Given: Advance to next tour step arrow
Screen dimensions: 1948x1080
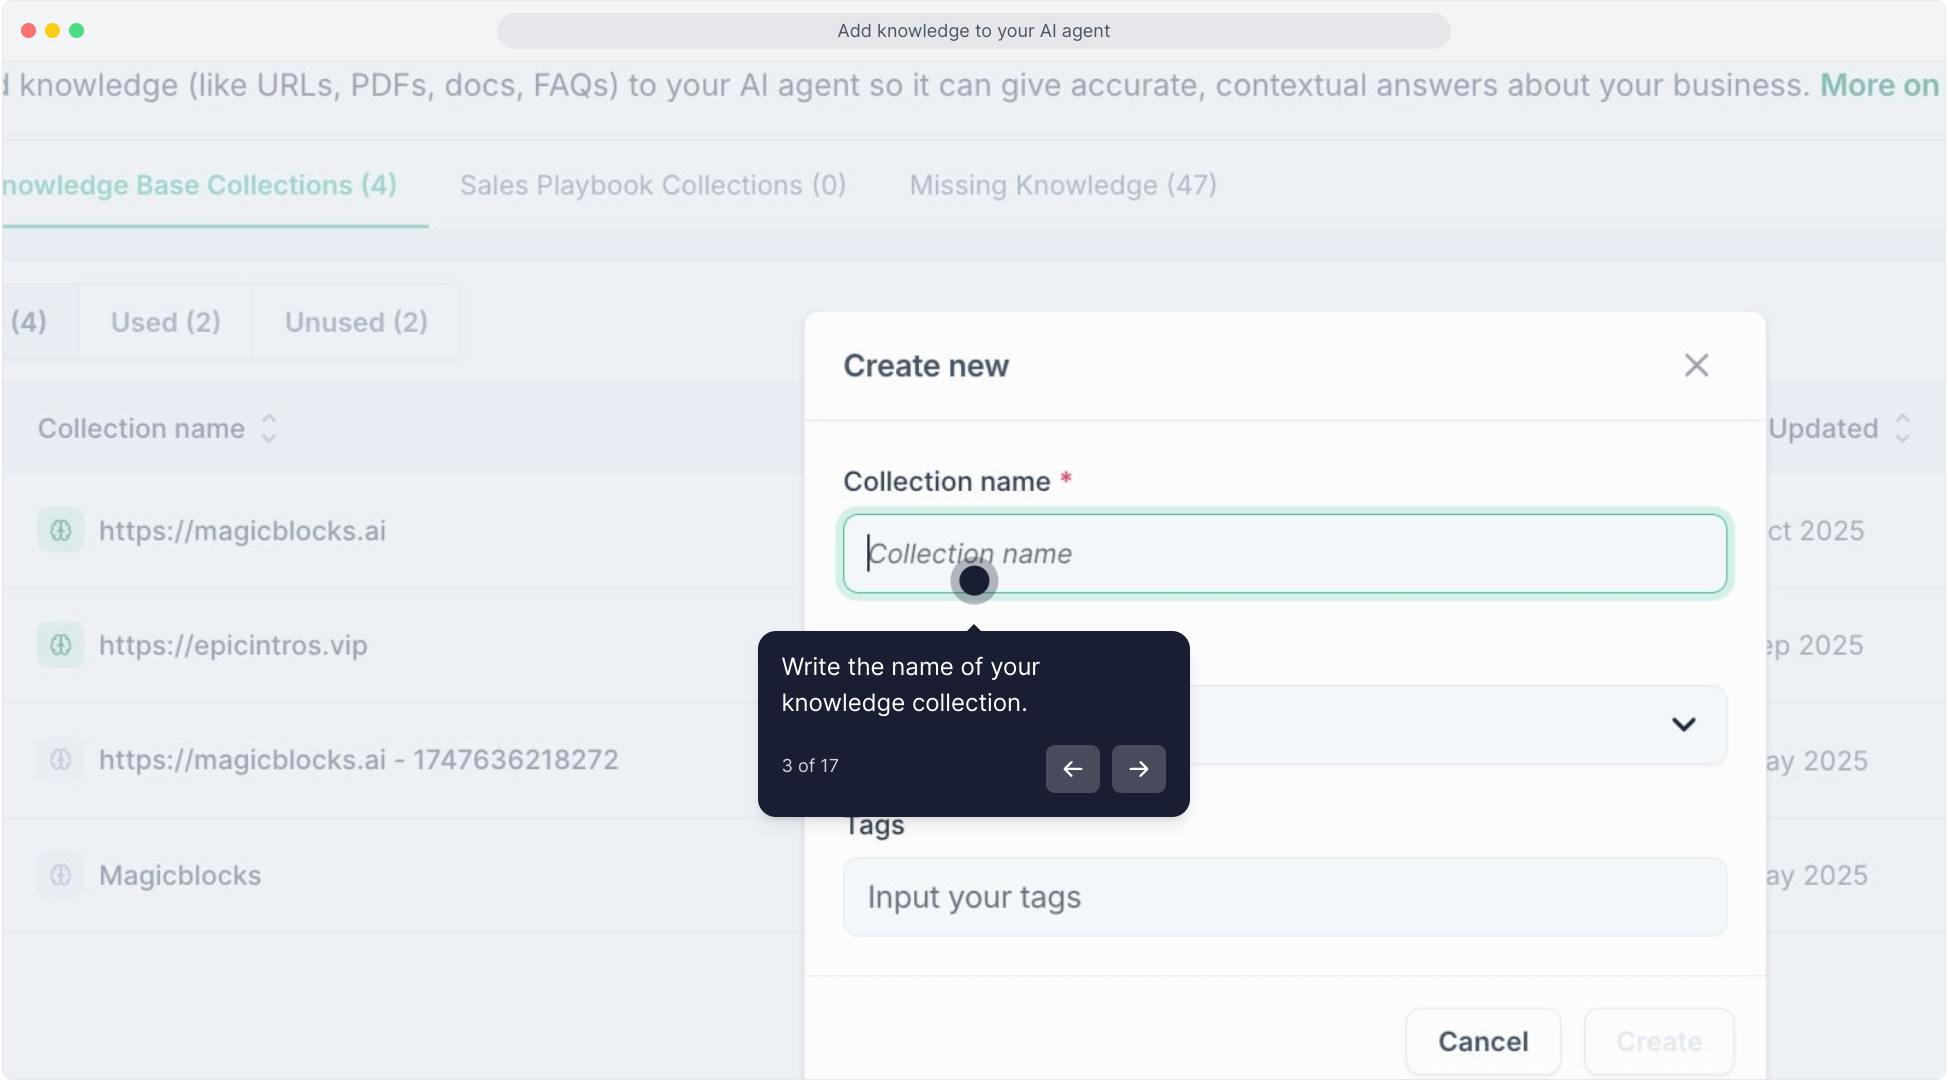Looking at the screenshot, I should point(1138,769).
